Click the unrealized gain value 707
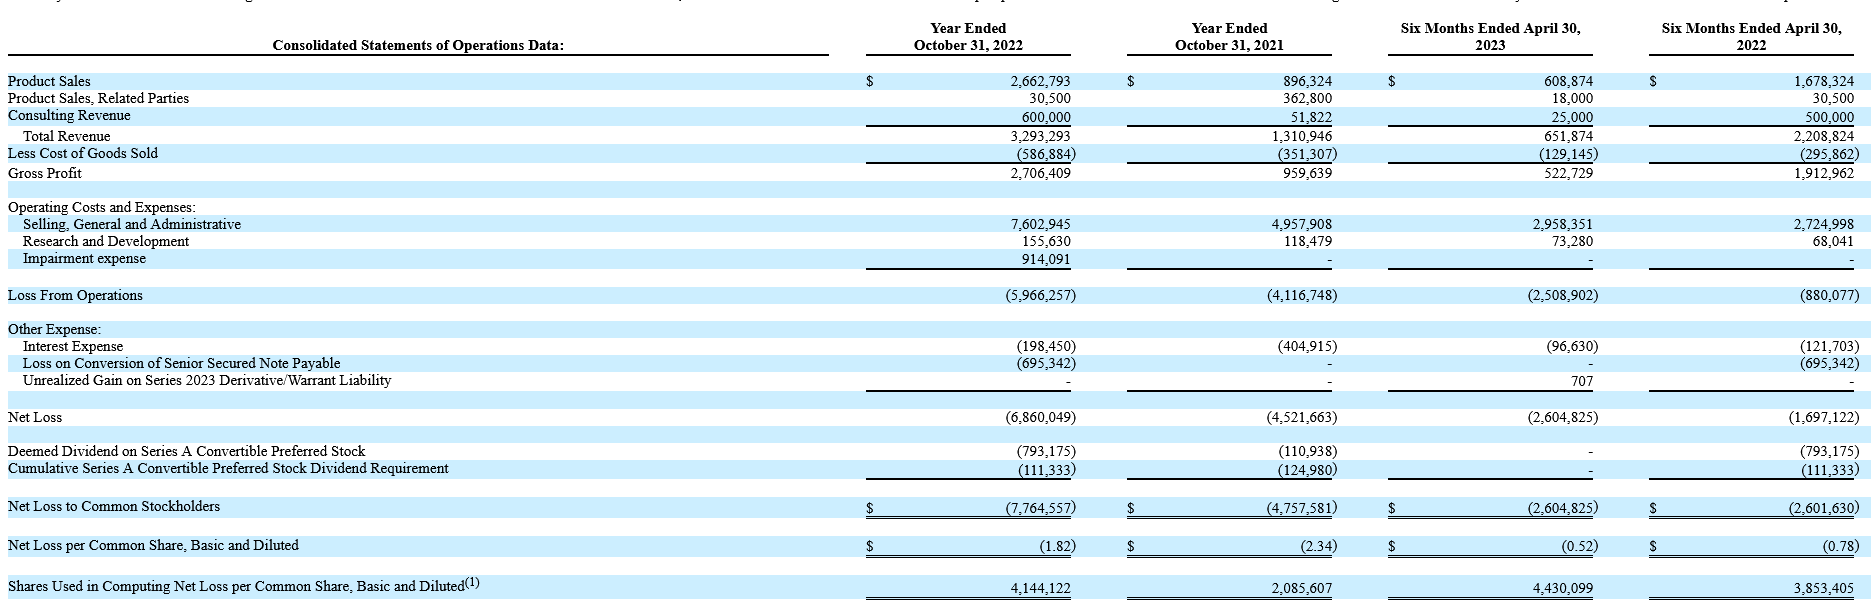1871x616 pixels. tap(1582, 381)
